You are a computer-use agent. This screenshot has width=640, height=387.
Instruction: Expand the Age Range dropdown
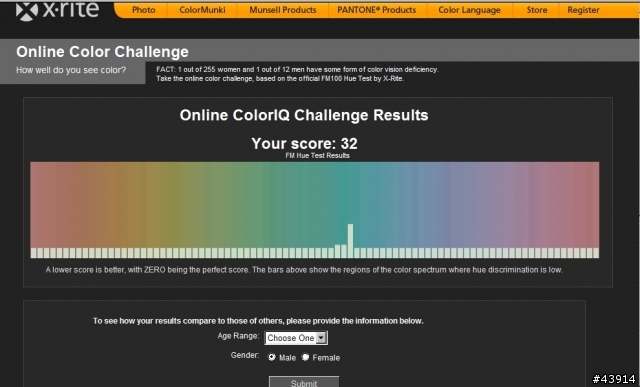[296, 338]
